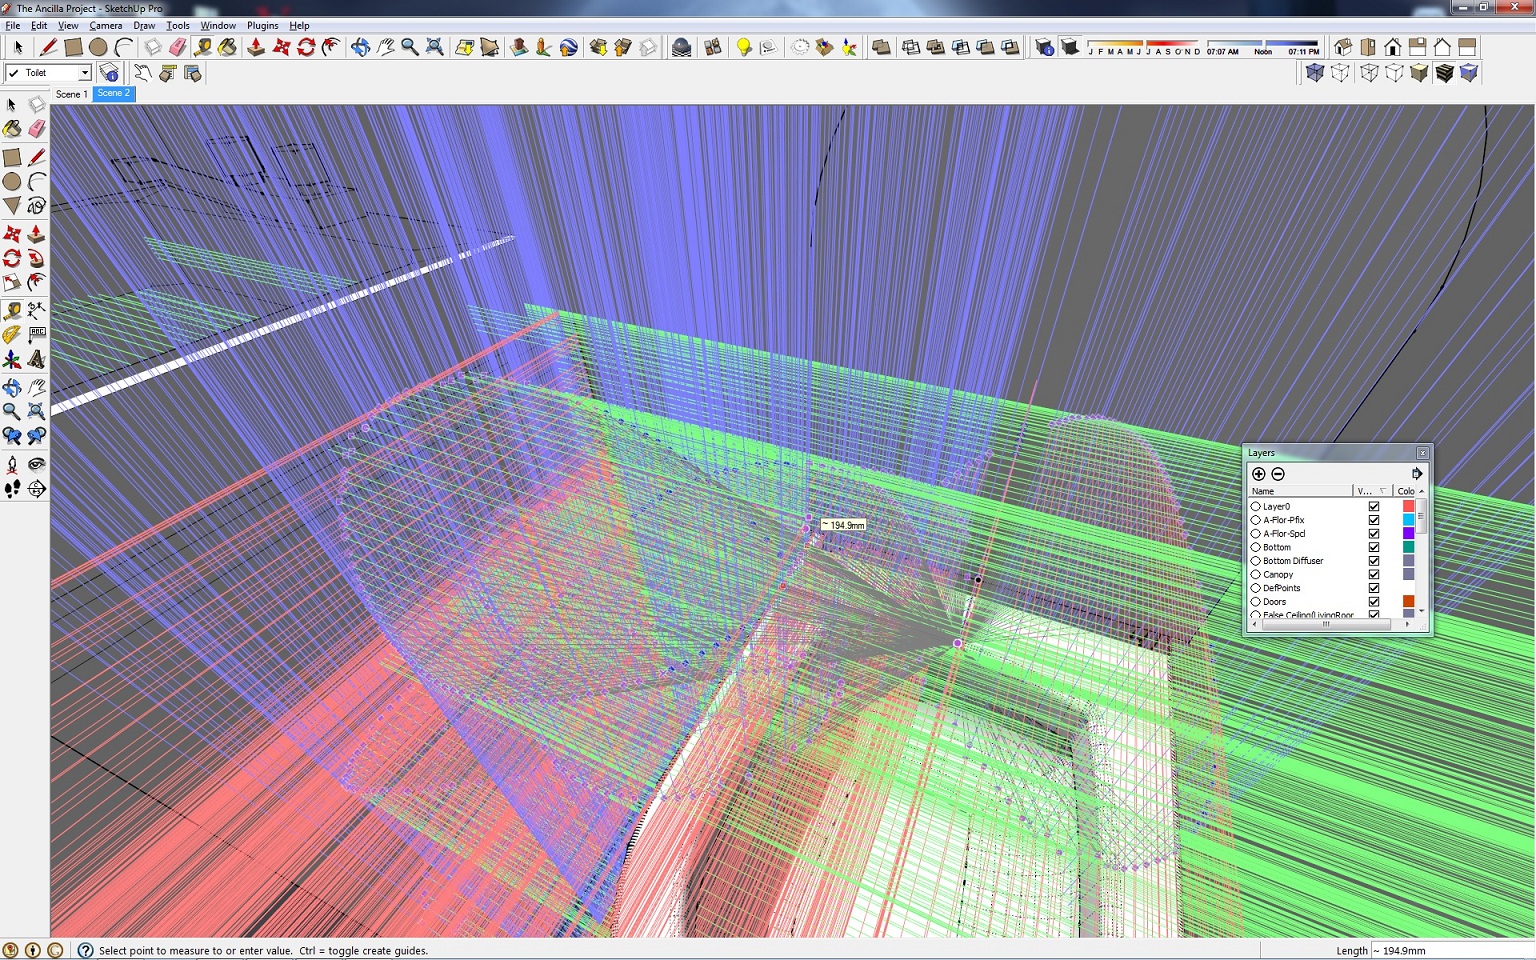Viewport: 1536px width, 960px height.
Task: Select the Line pencil tool in top toolbar
Action: pos(47,47)
